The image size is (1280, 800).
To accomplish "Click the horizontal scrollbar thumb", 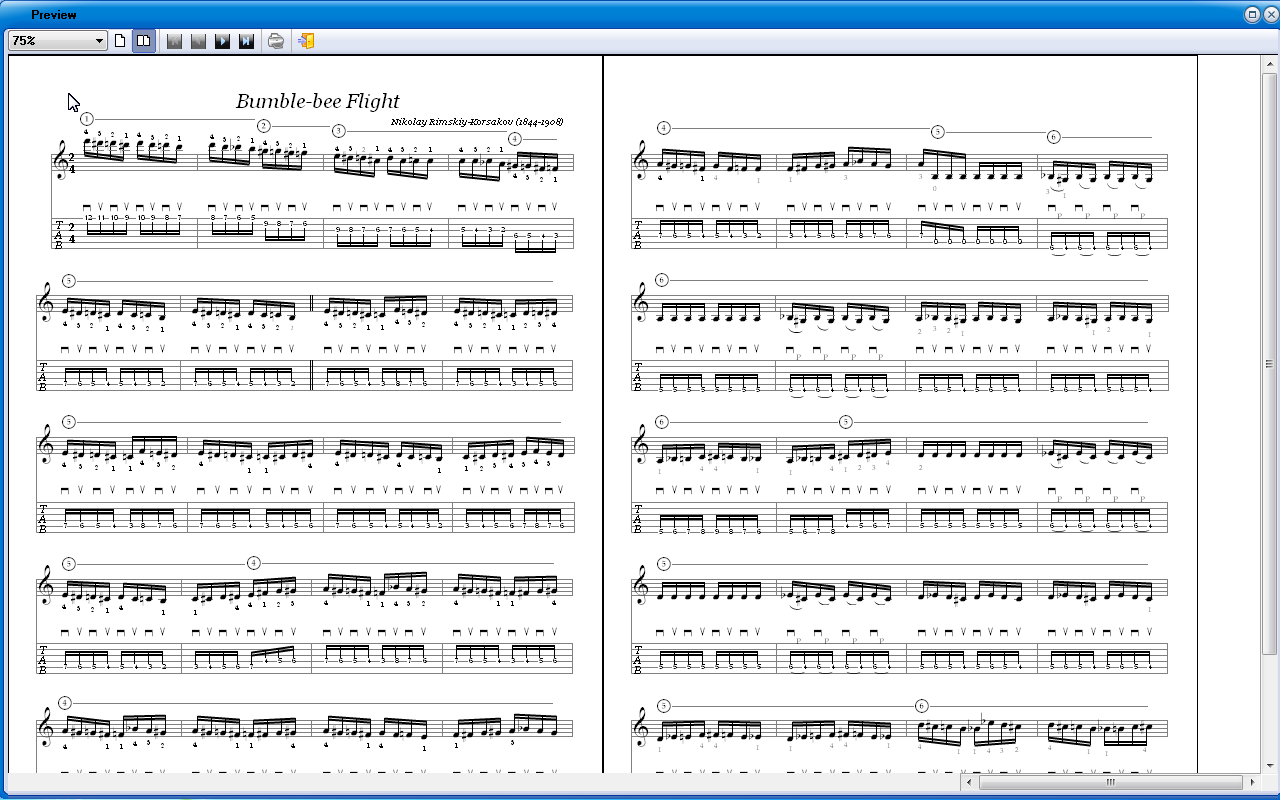I will point(1110,782).
